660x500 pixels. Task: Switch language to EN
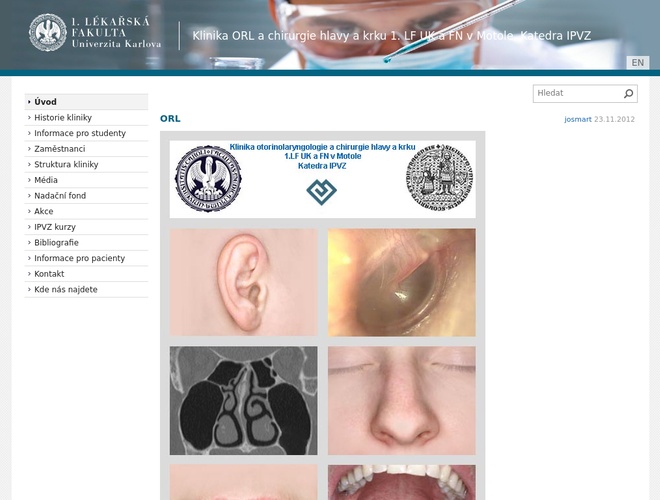coord(637,63)
